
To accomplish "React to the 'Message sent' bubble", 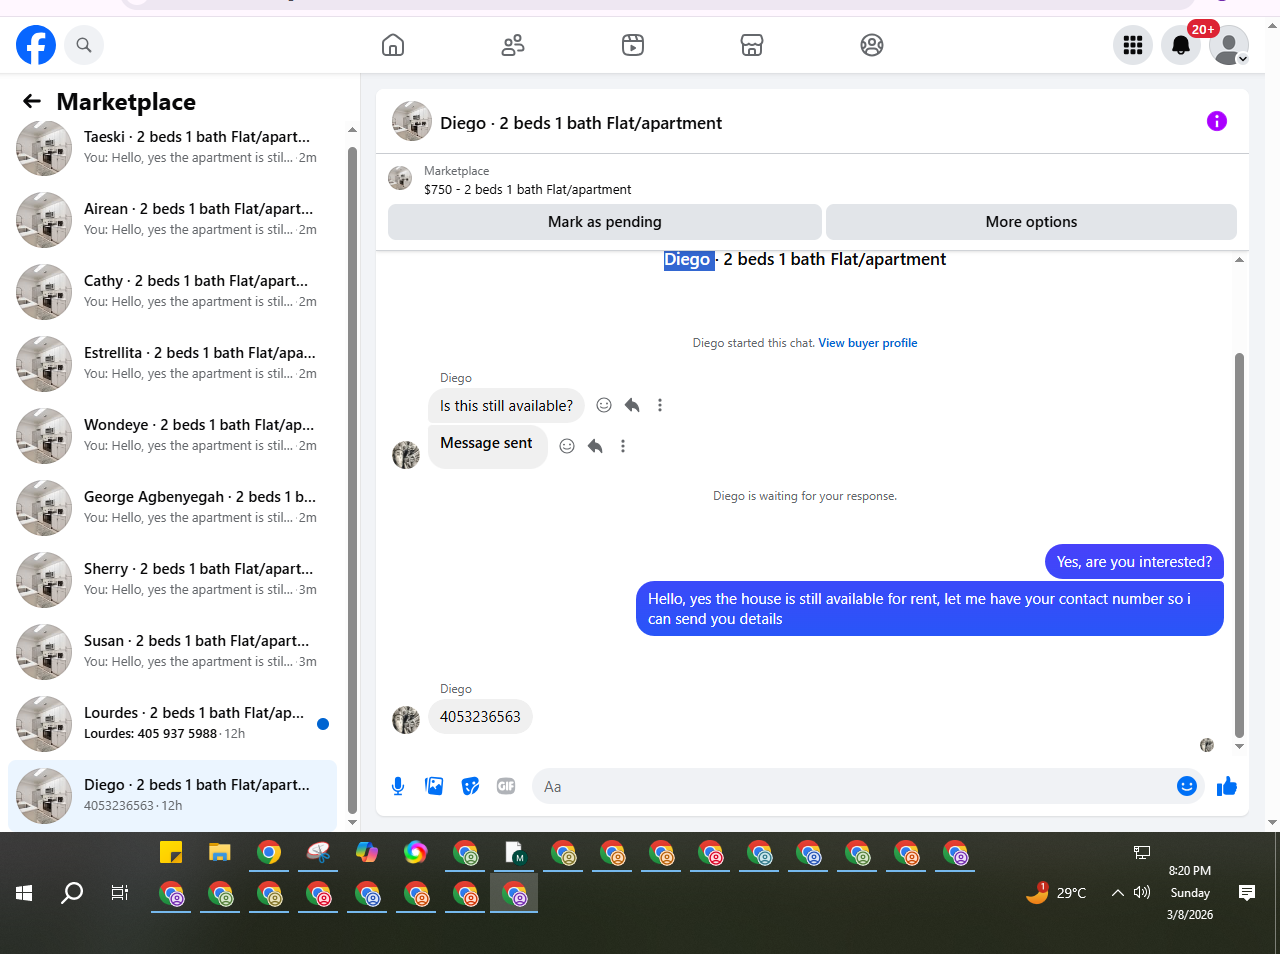I will coord(567,446).
